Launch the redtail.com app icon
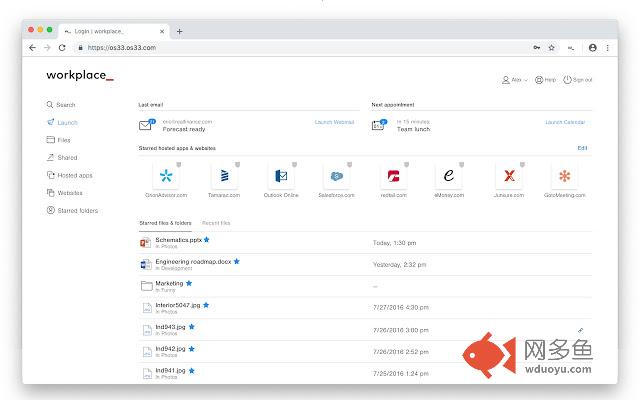 point(393,176)
